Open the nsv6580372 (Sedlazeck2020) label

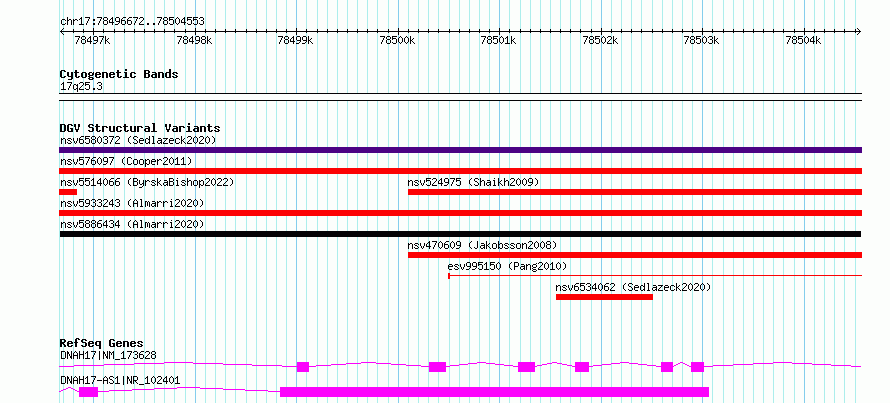point(138,140)
